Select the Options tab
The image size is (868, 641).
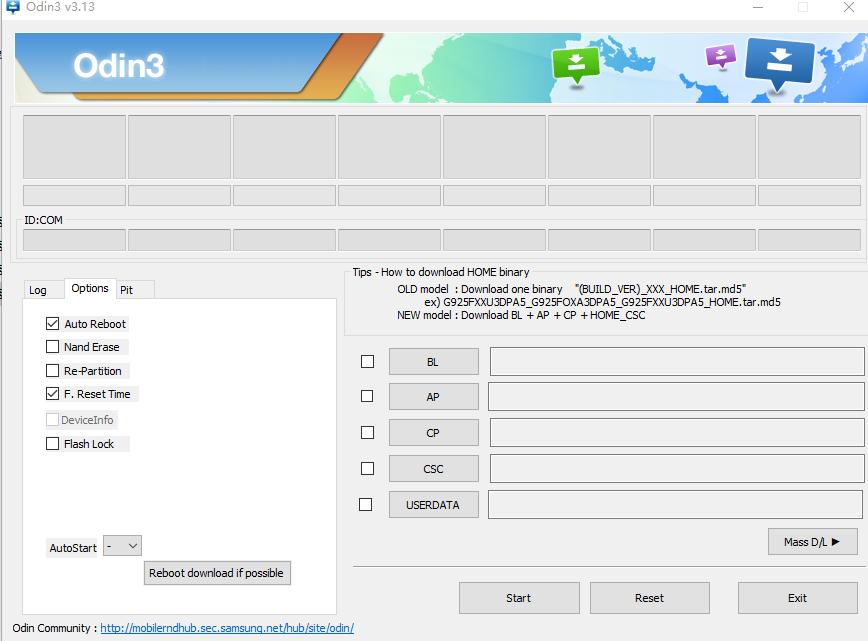point(90,288)
